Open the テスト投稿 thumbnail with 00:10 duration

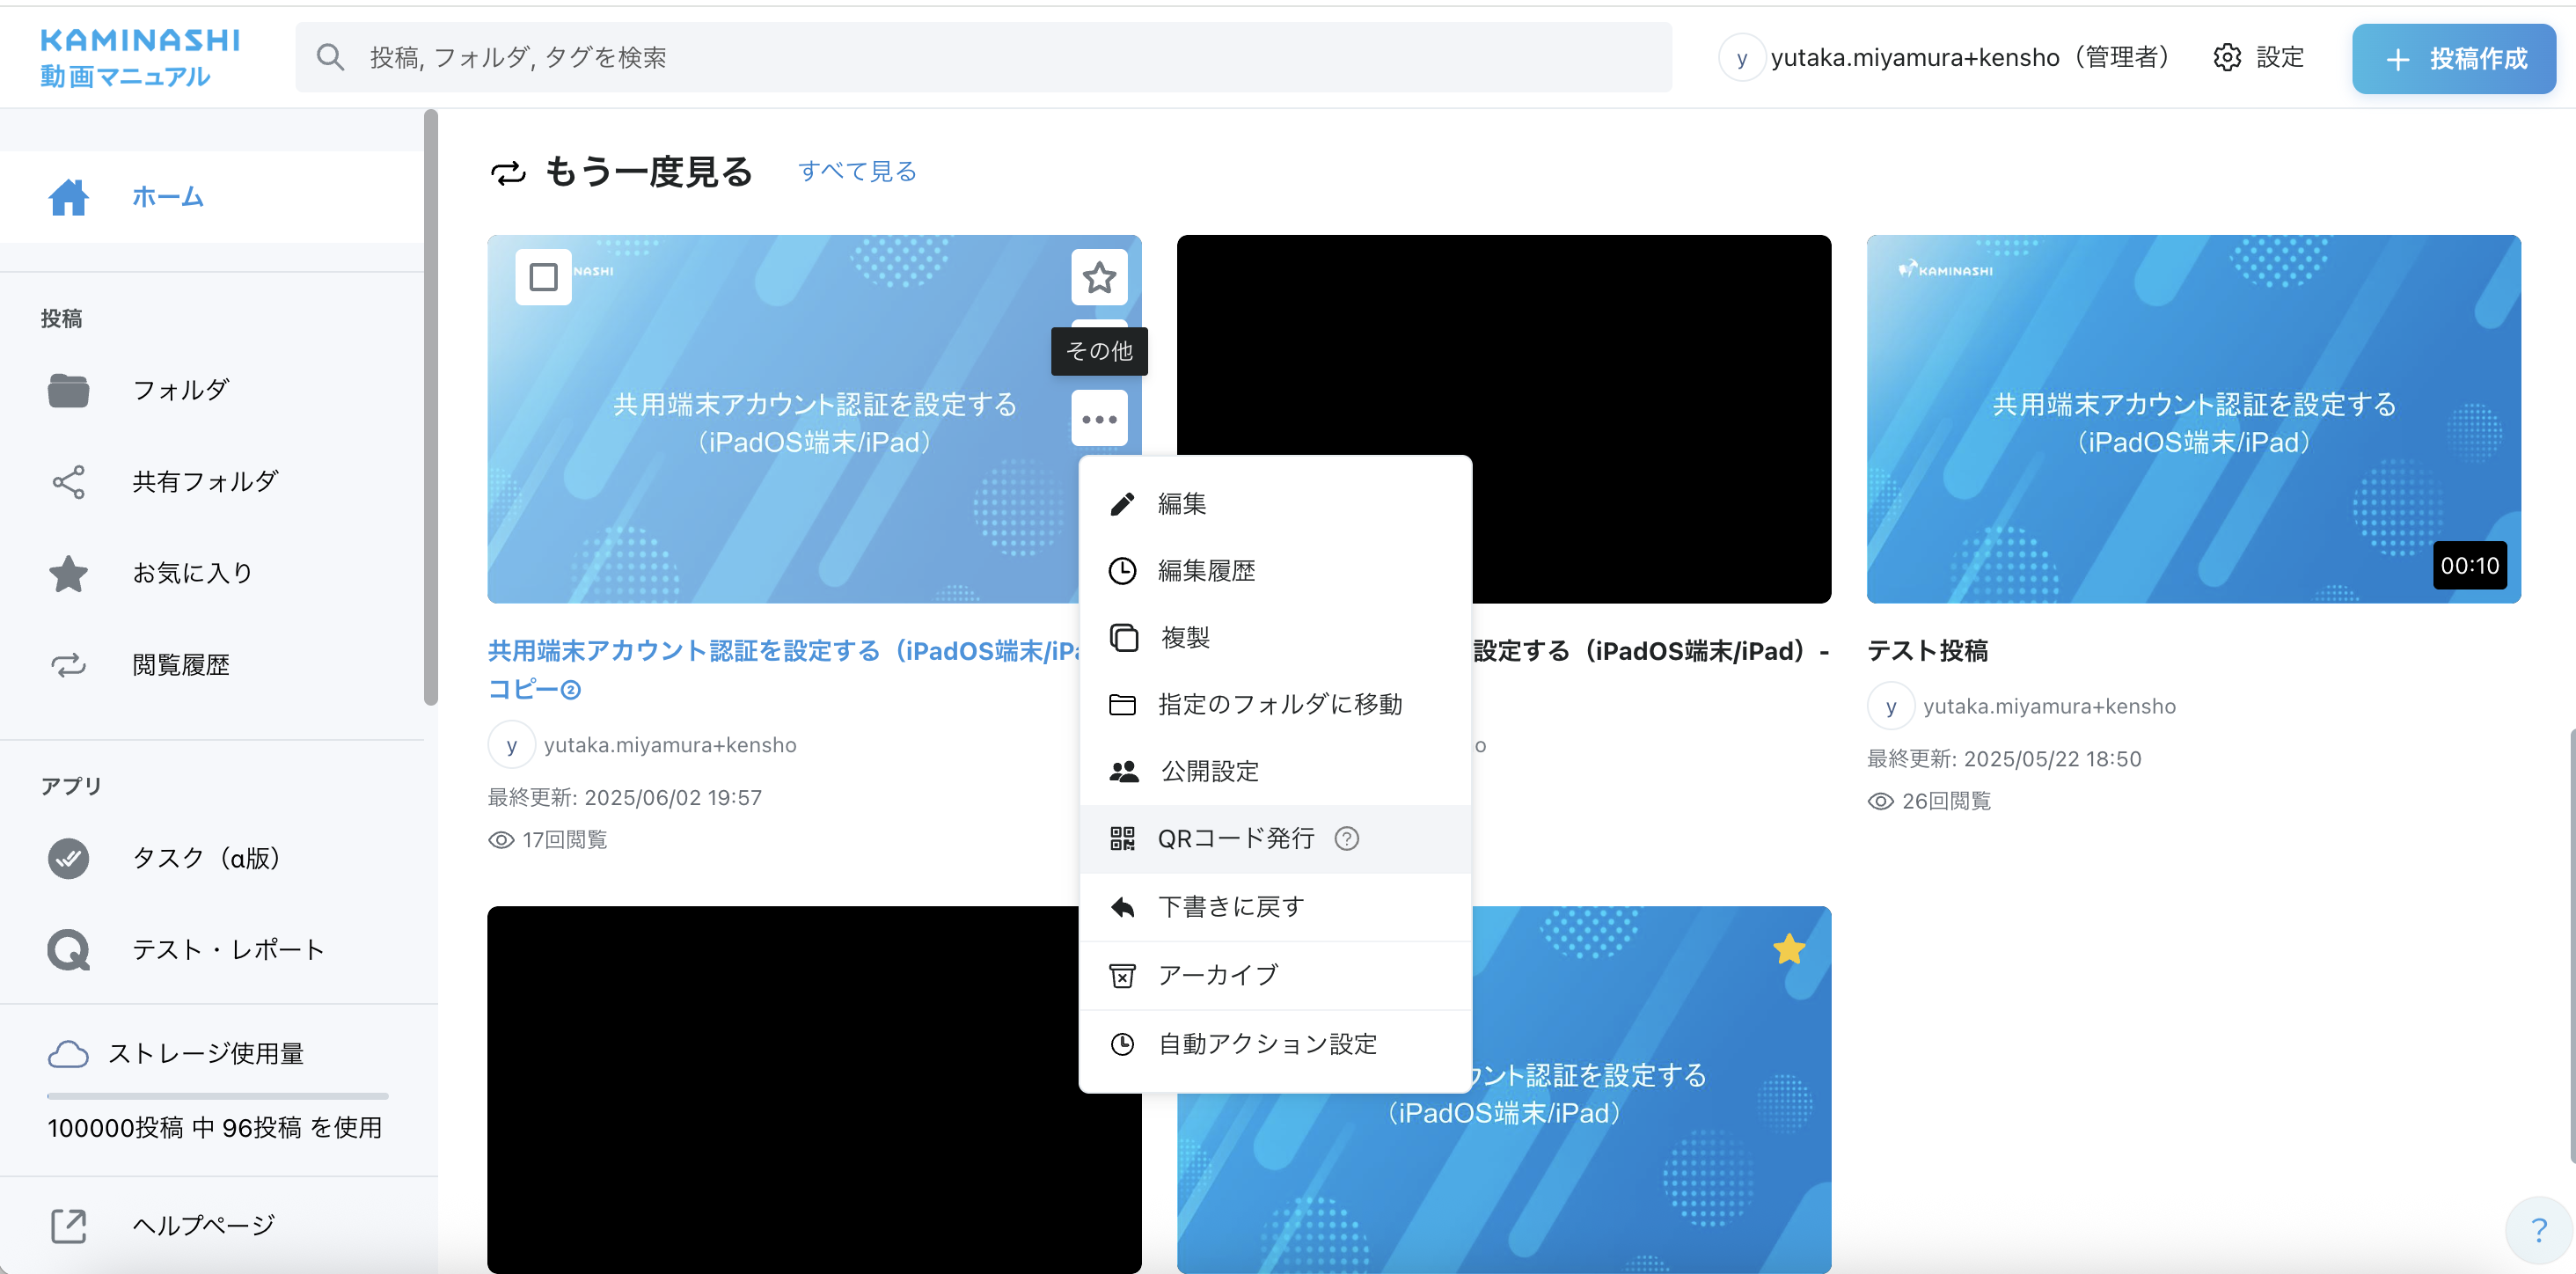pyautogui.click(x=2193, y=419)
